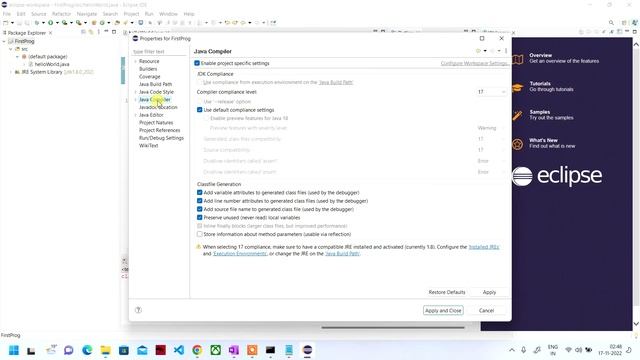Toggle Add variable attributes to class files checkbox

pos(200,192)
